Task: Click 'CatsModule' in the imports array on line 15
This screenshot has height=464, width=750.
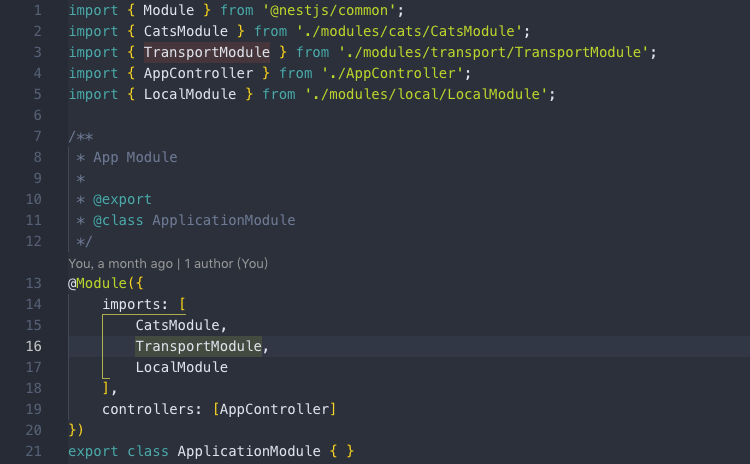Action: 177,325
